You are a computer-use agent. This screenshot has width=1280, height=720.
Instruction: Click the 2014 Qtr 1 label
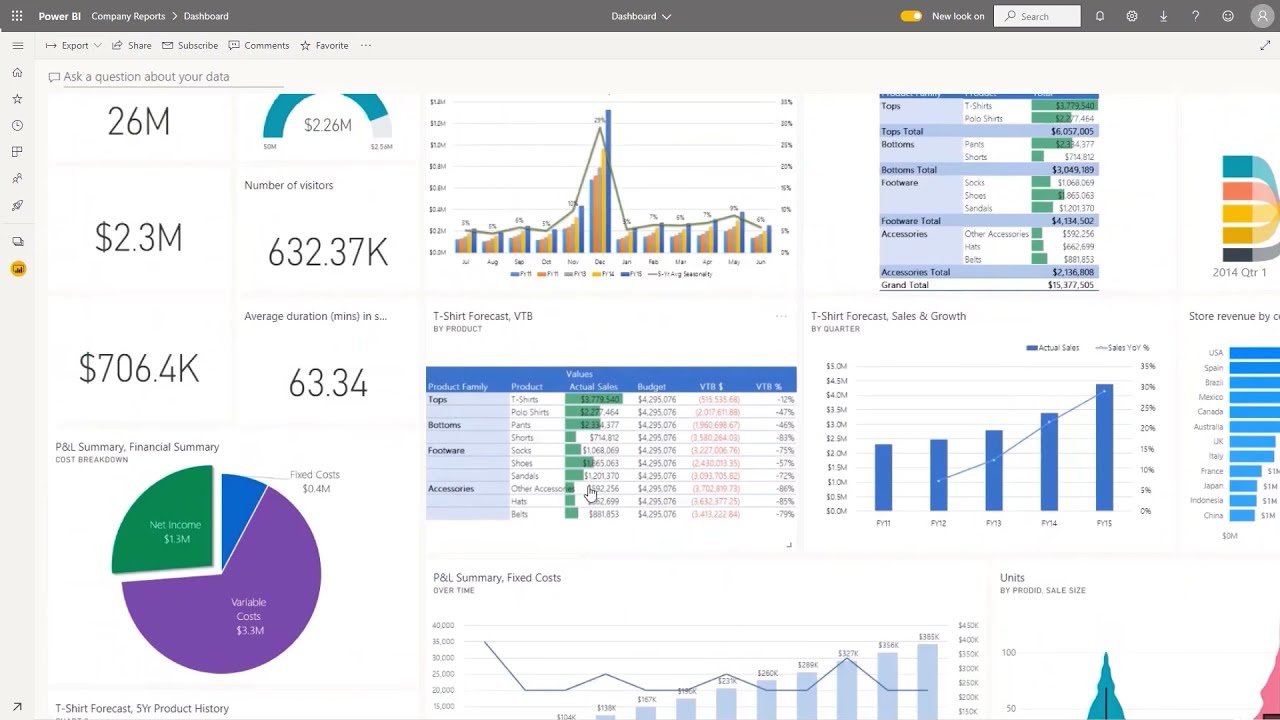point(1239,272)
